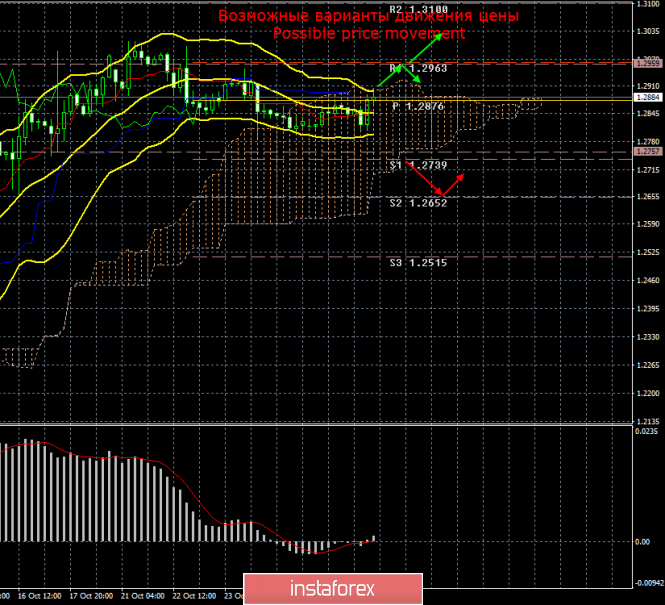The width and height of the screenshot is (665, 605).
Task: Click the S1 1.2739 support label
Action: tap(419, 165)
